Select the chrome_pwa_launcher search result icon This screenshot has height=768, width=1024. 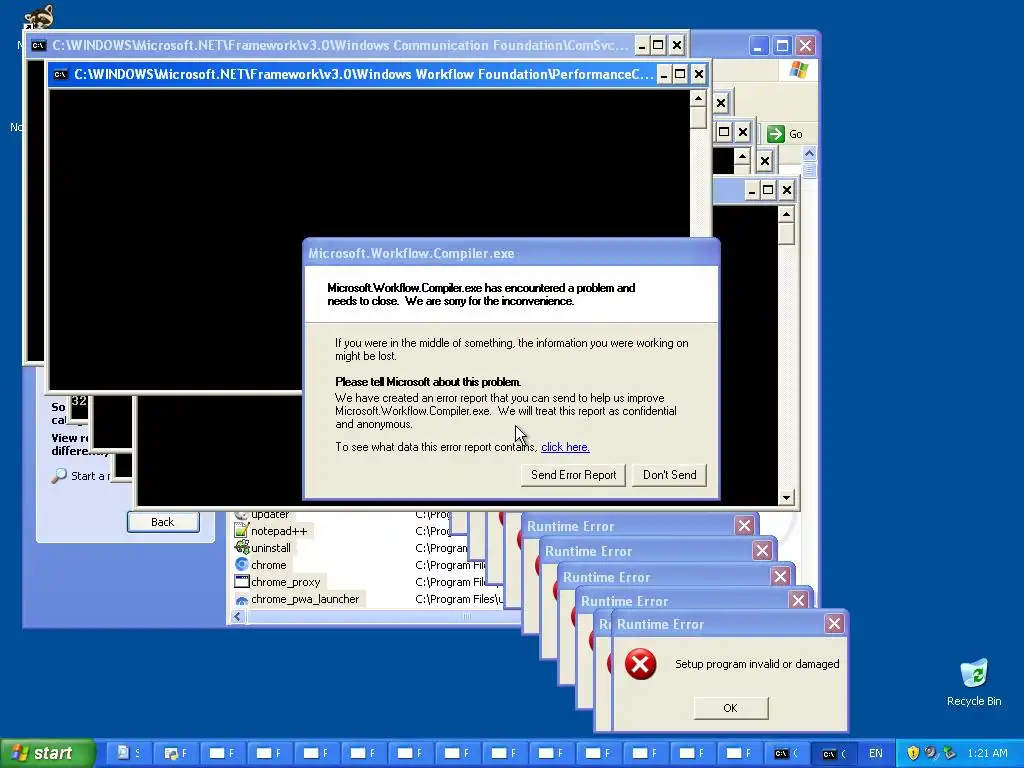click(242, 600)
